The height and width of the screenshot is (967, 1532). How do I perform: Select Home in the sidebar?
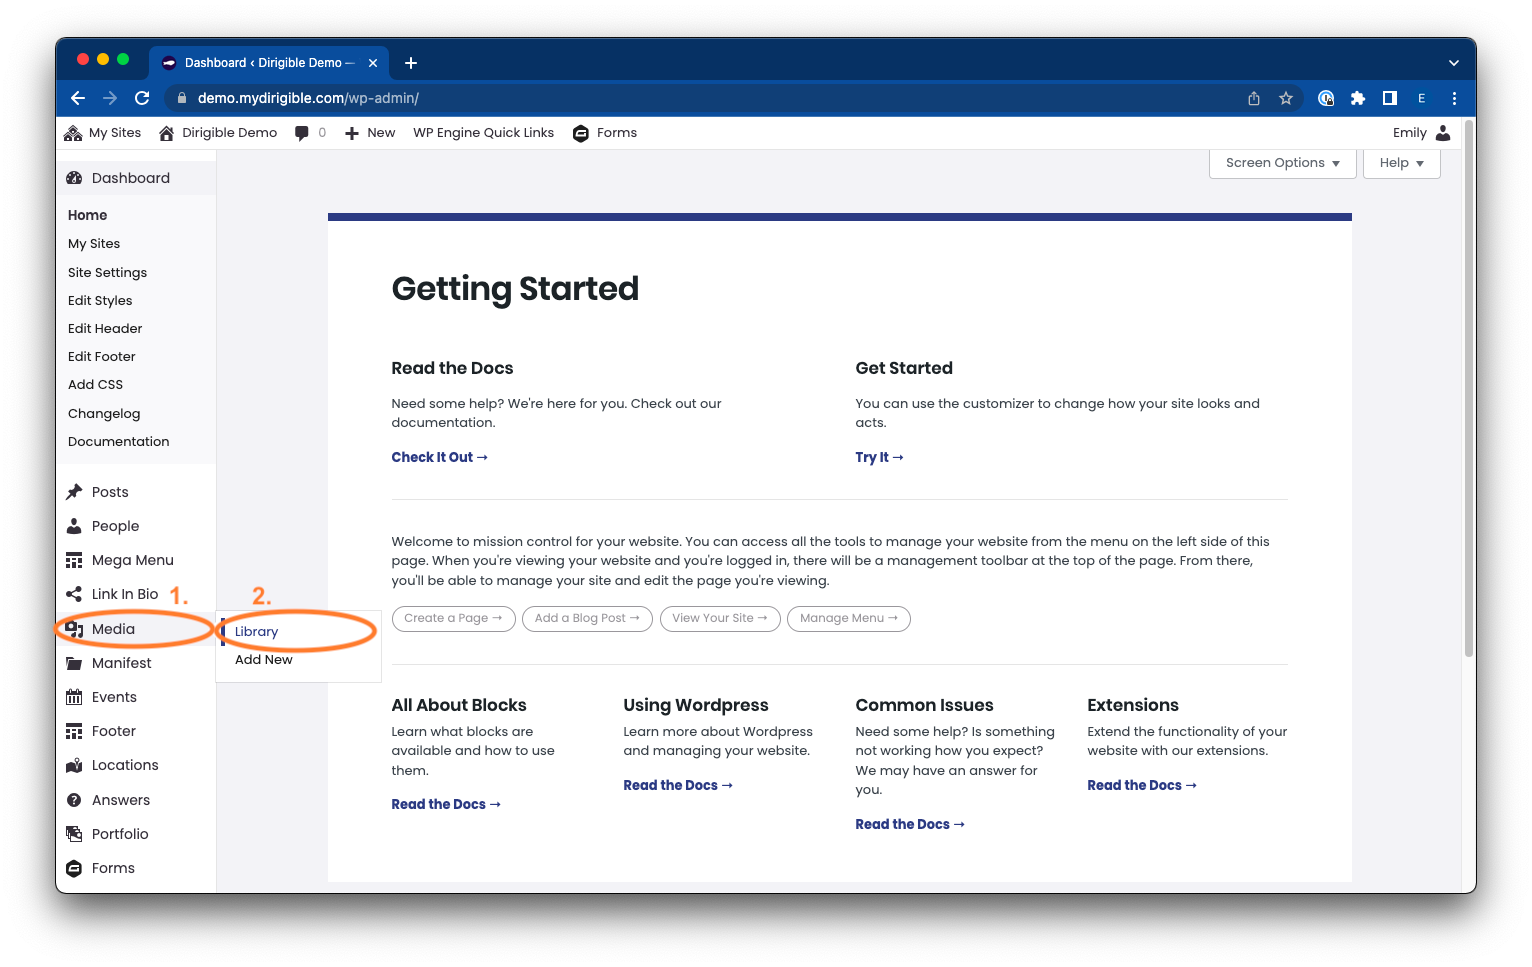pos(87,215)
